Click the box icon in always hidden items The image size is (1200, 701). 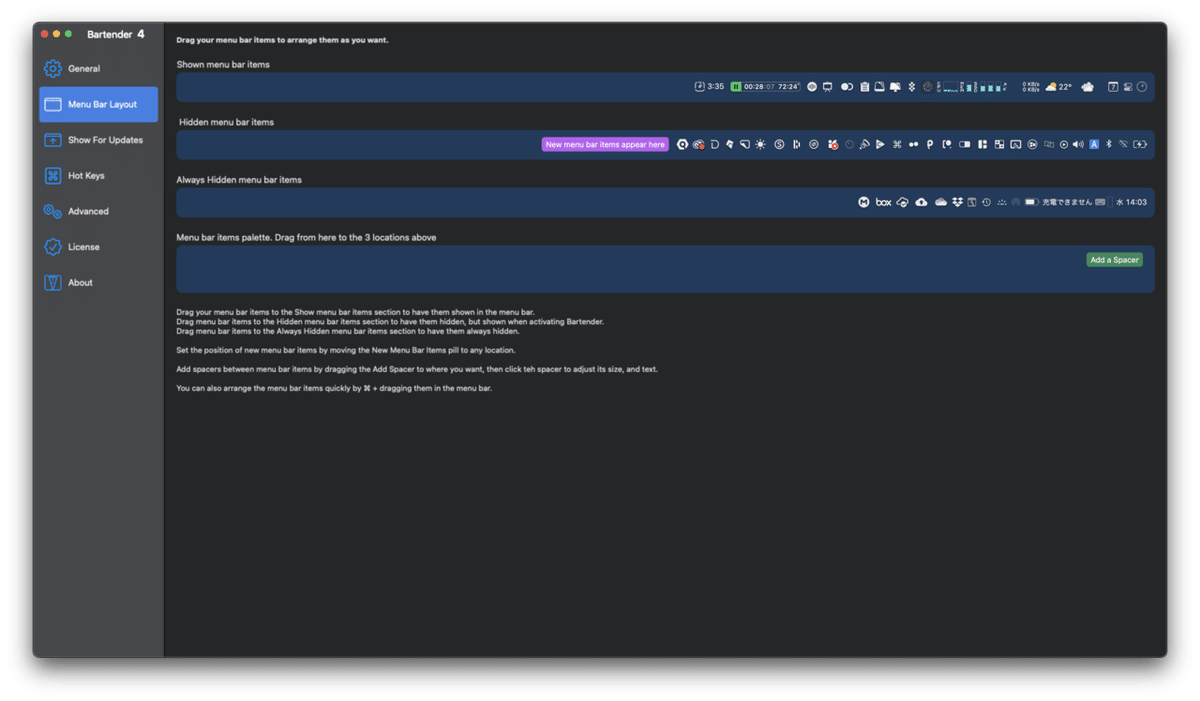click(884, 202)
